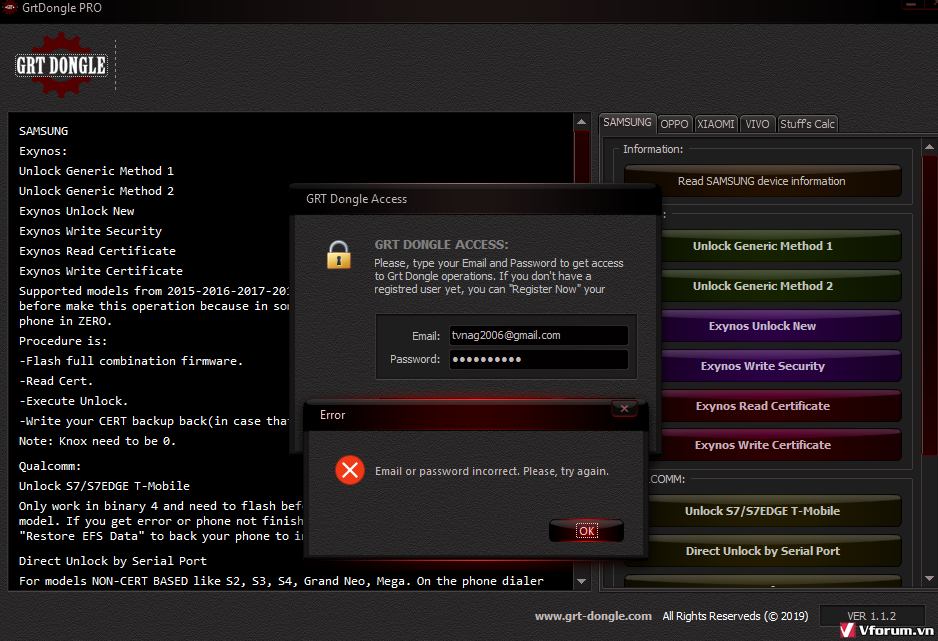Focus the Email input field
Image resolution: width=938 pixels, height=641 pixels.
[538, 335]
